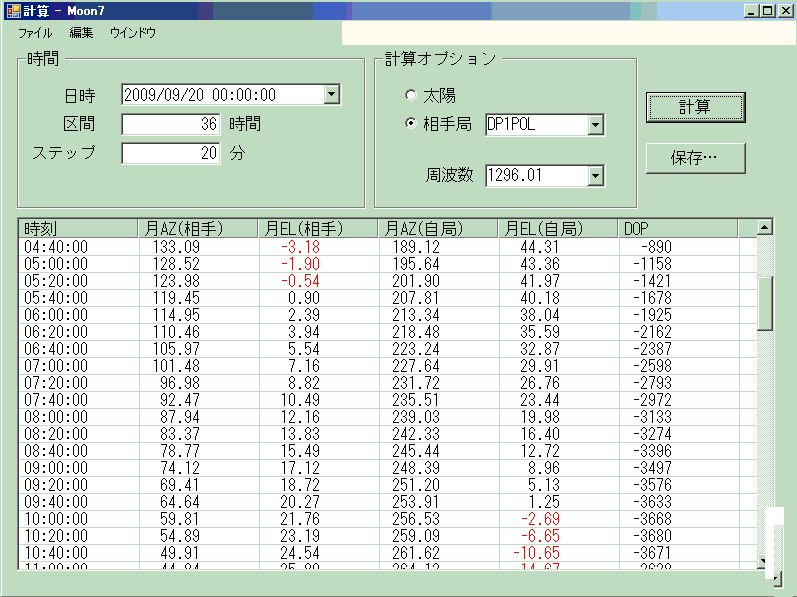This screenshot has width=797, height=597.
Task: Open the ウインドウ menu
Action: [133, 33]
